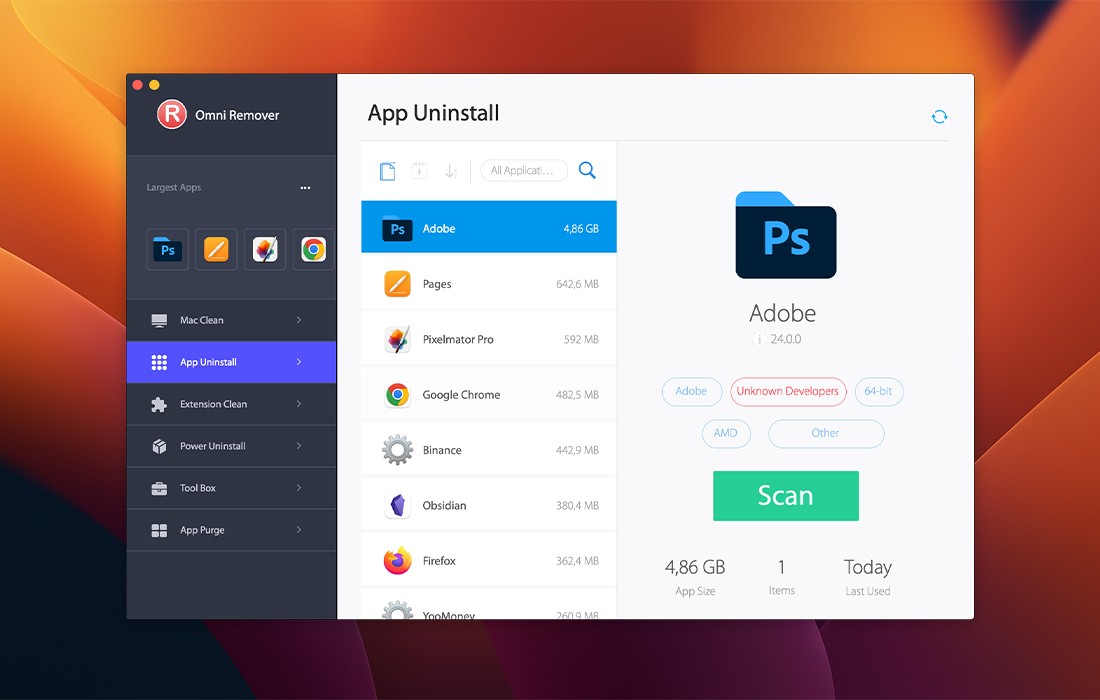The width and height of the screenshot is (1100, 700).
Task: Click the magnifier search icon
Action: (587, 170)
